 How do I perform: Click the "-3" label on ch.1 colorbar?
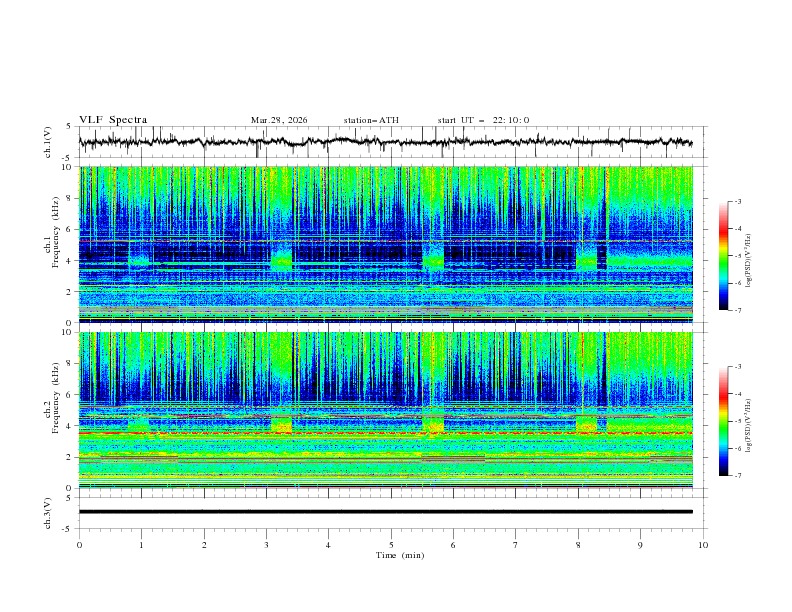pos(737,201)
